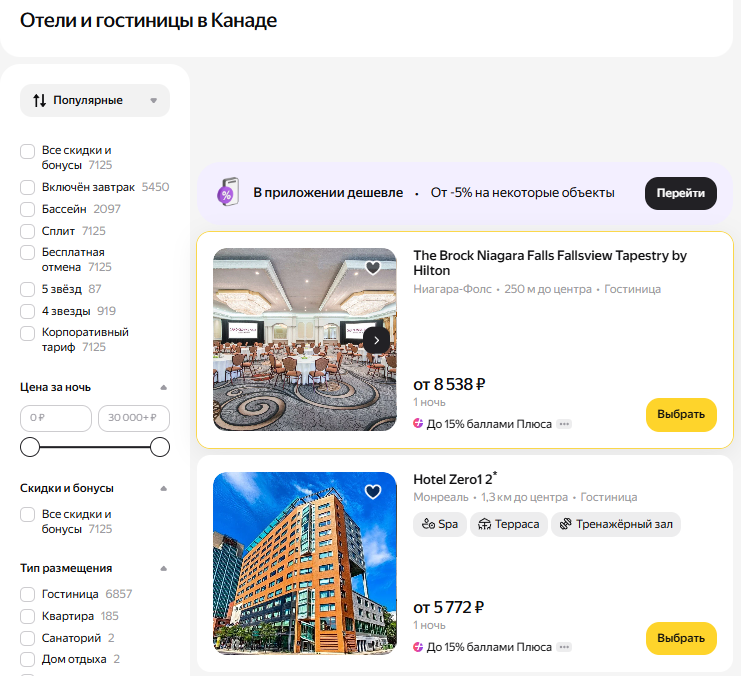741x676 pixels.
Task: Enable the Включён завтрак filter
Action: click(28, 187)
